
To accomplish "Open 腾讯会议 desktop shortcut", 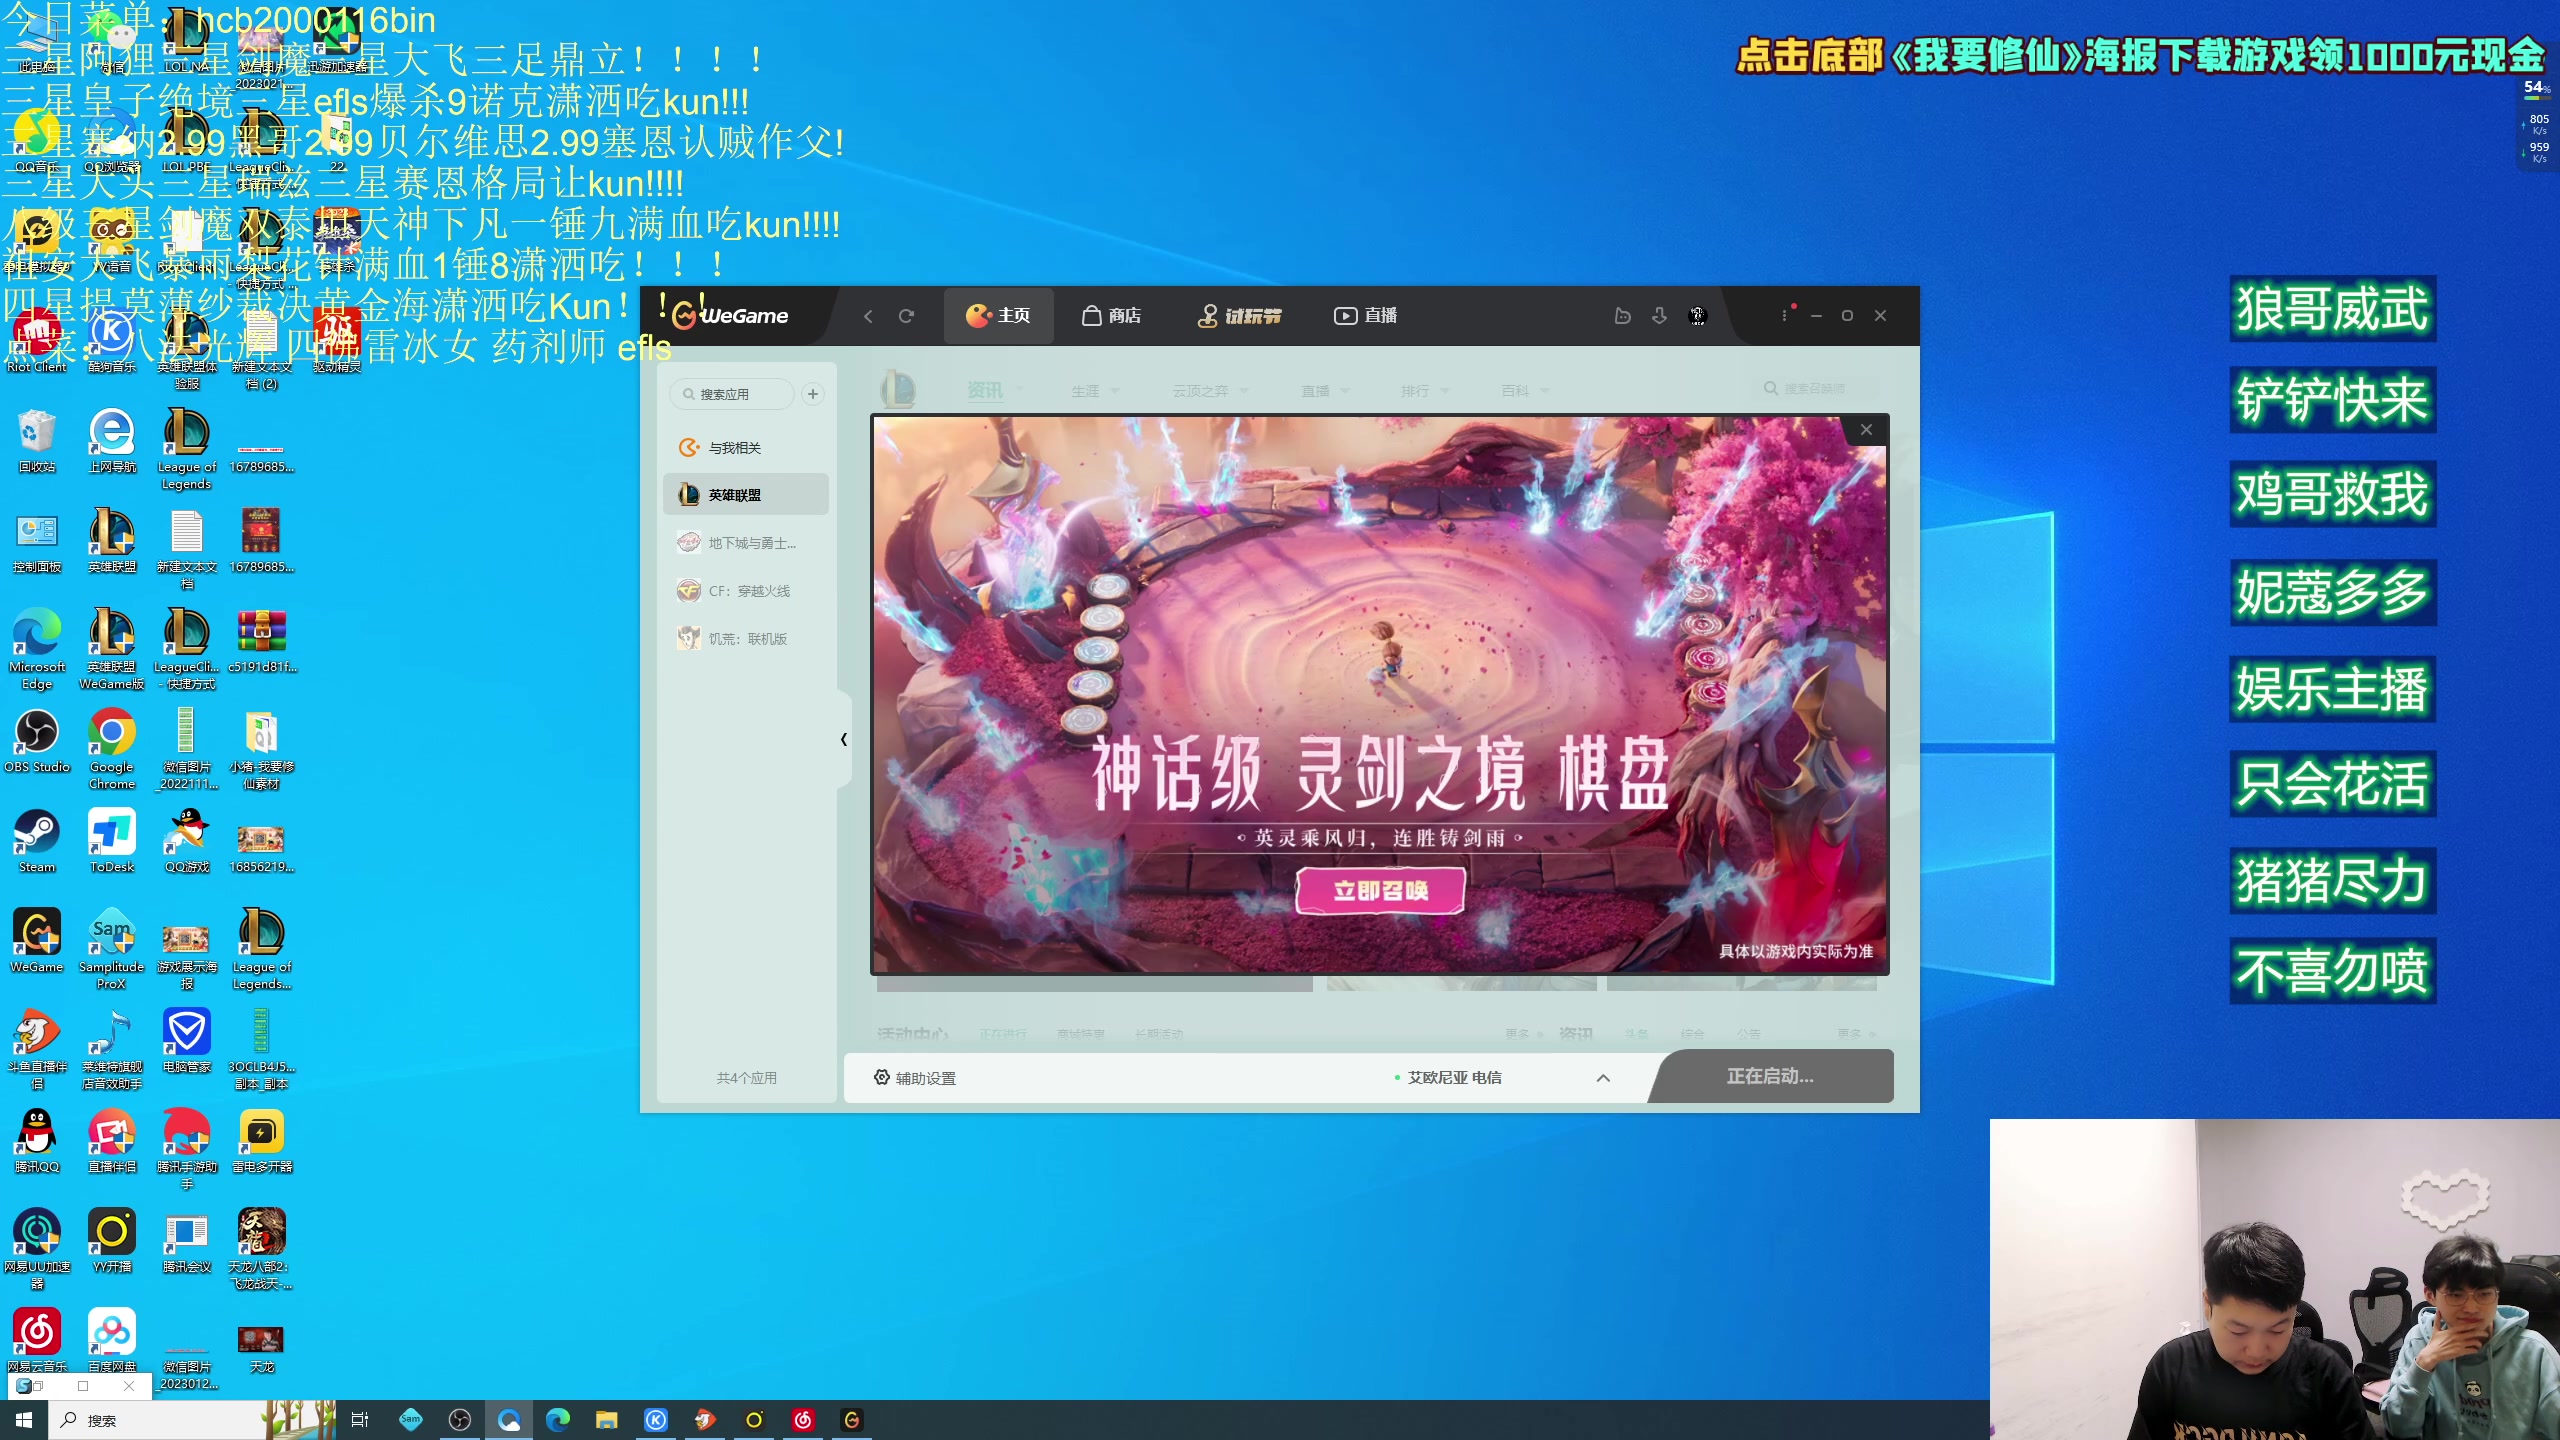I will (187, 1242).
